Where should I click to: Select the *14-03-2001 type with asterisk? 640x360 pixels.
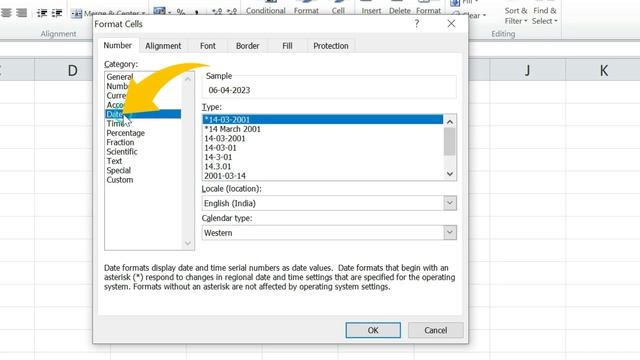(323, 119)
